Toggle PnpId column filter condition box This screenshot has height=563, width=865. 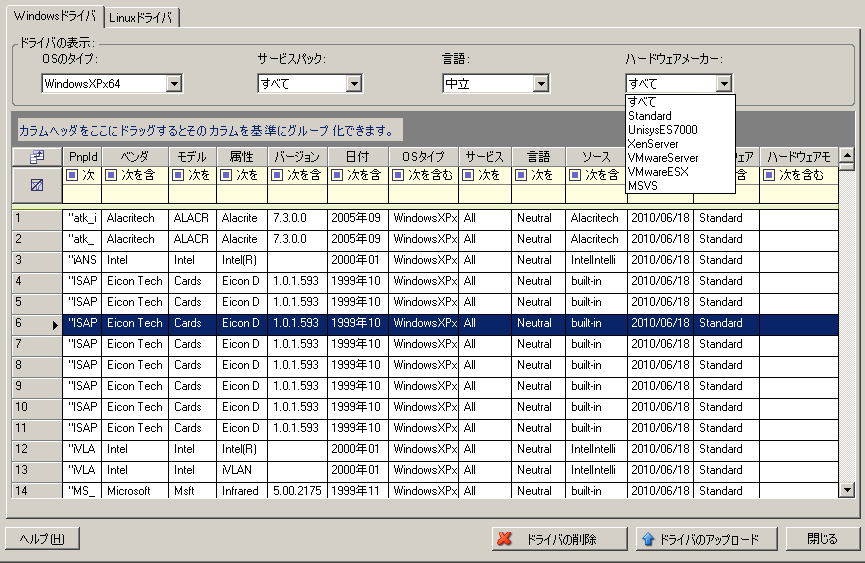point(72,175)
